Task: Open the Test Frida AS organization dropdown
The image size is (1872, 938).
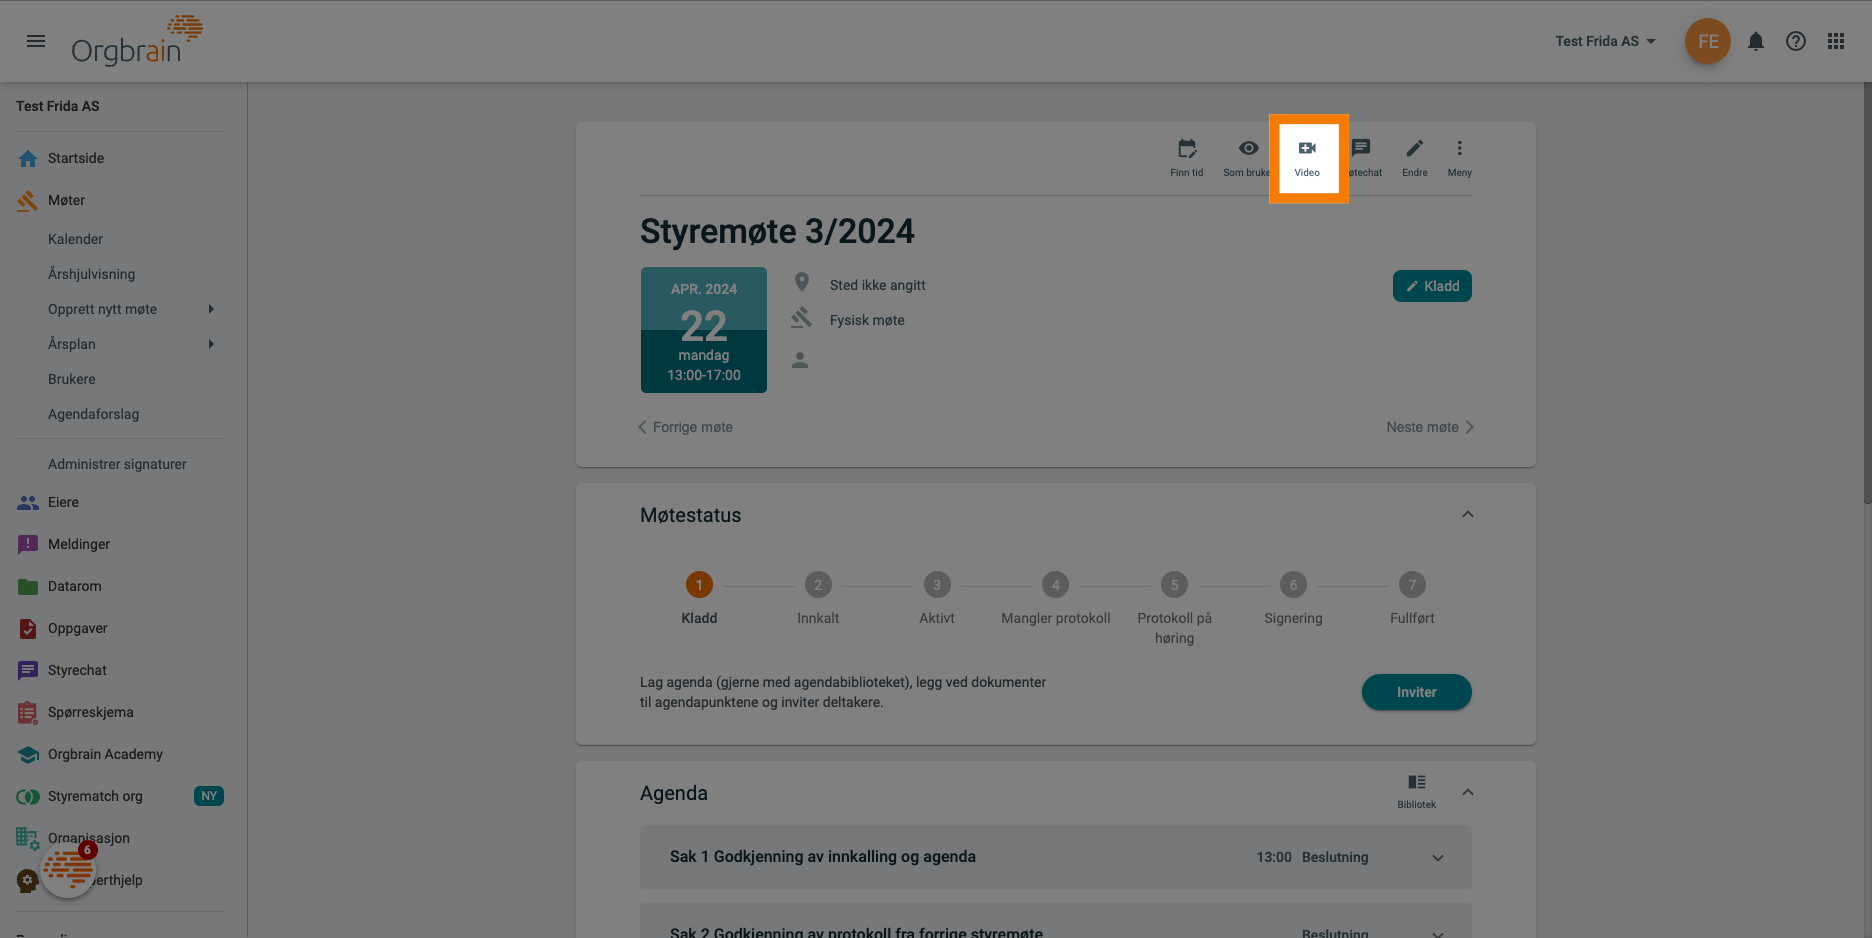Action: [1605, 41]
